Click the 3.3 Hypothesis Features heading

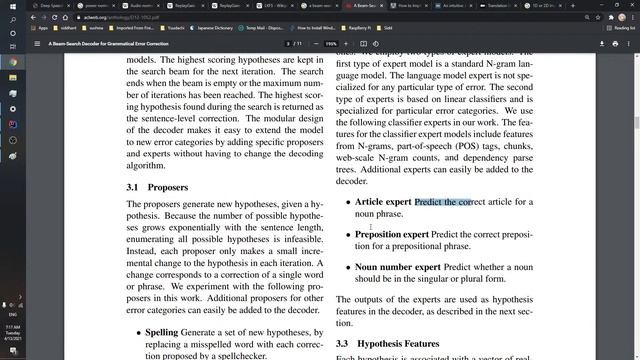click(388, 344)
